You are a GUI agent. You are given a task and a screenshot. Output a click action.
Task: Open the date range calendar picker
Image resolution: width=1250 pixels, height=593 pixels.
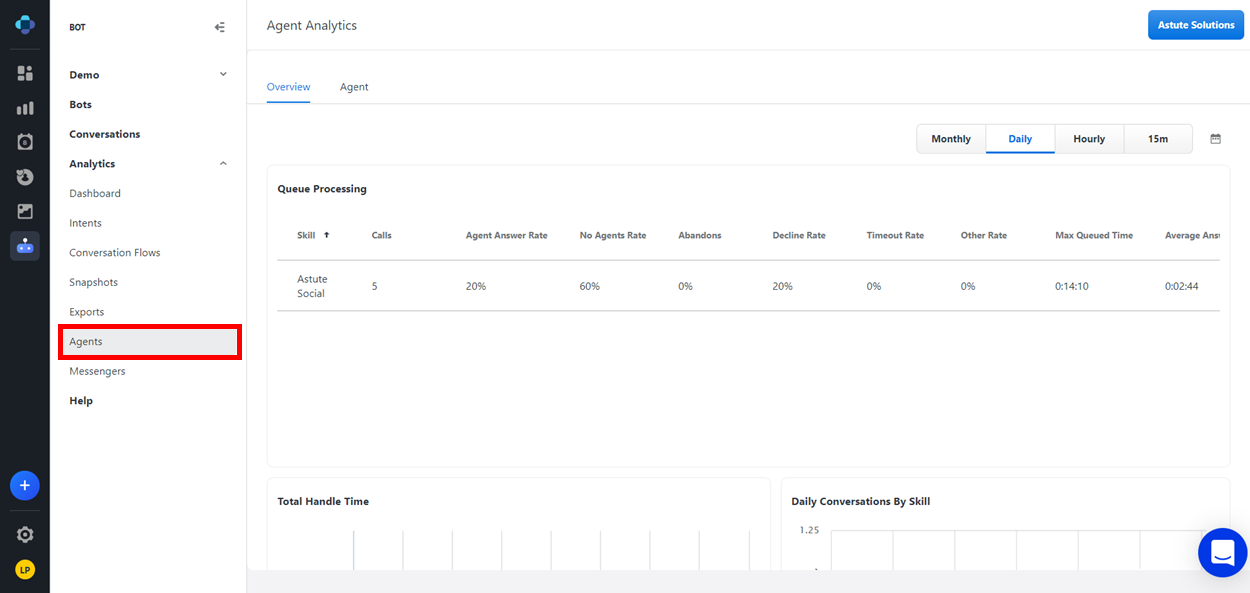tap(1215, 139)
